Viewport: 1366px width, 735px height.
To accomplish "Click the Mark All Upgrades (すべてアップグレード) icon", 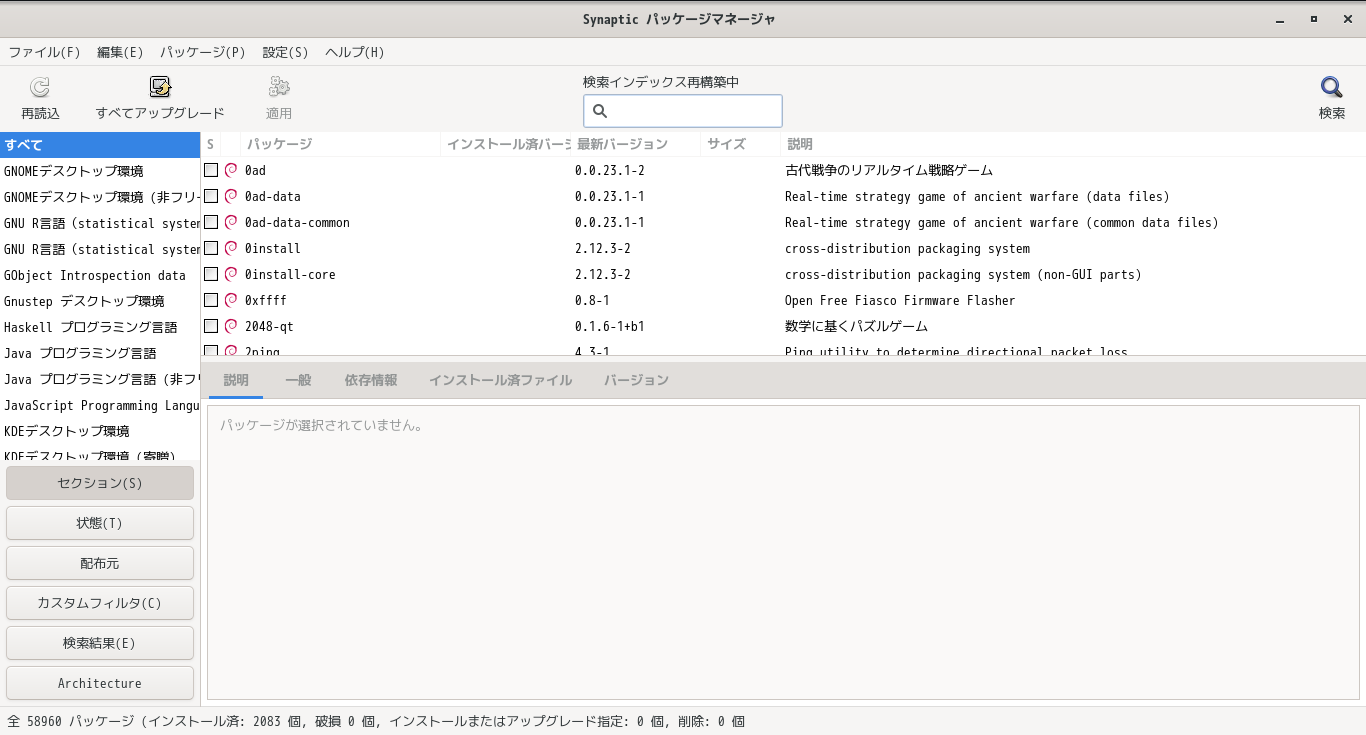I will click(x=160, y=88).
